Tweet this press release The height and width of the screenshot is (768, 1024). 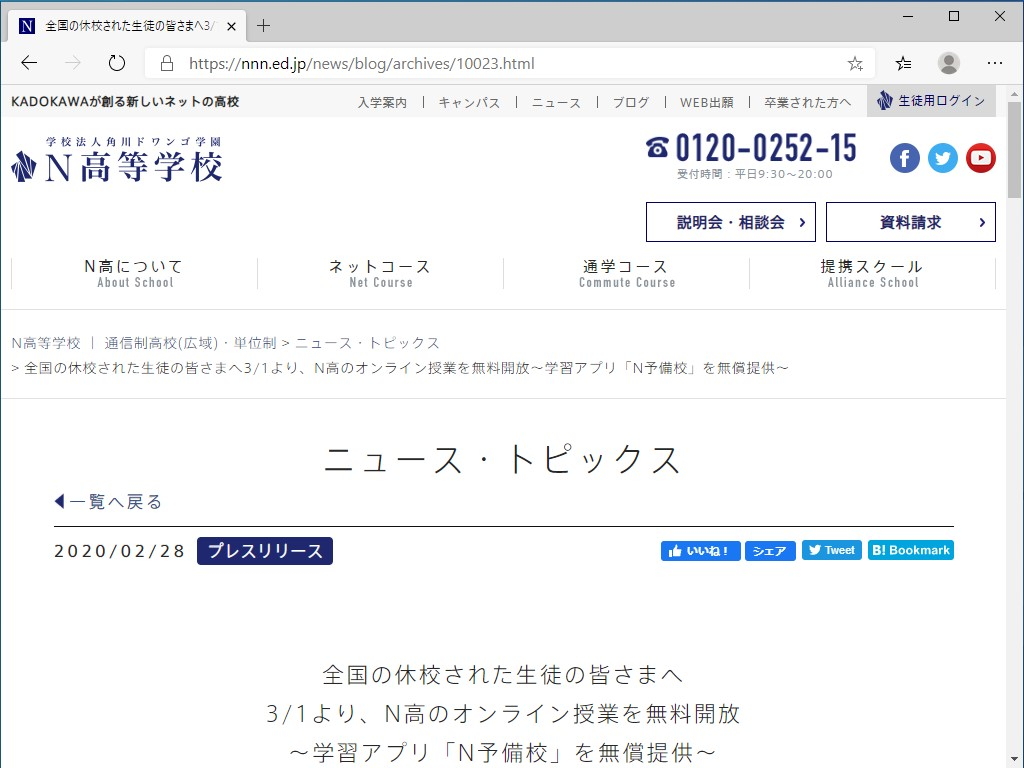831,549
